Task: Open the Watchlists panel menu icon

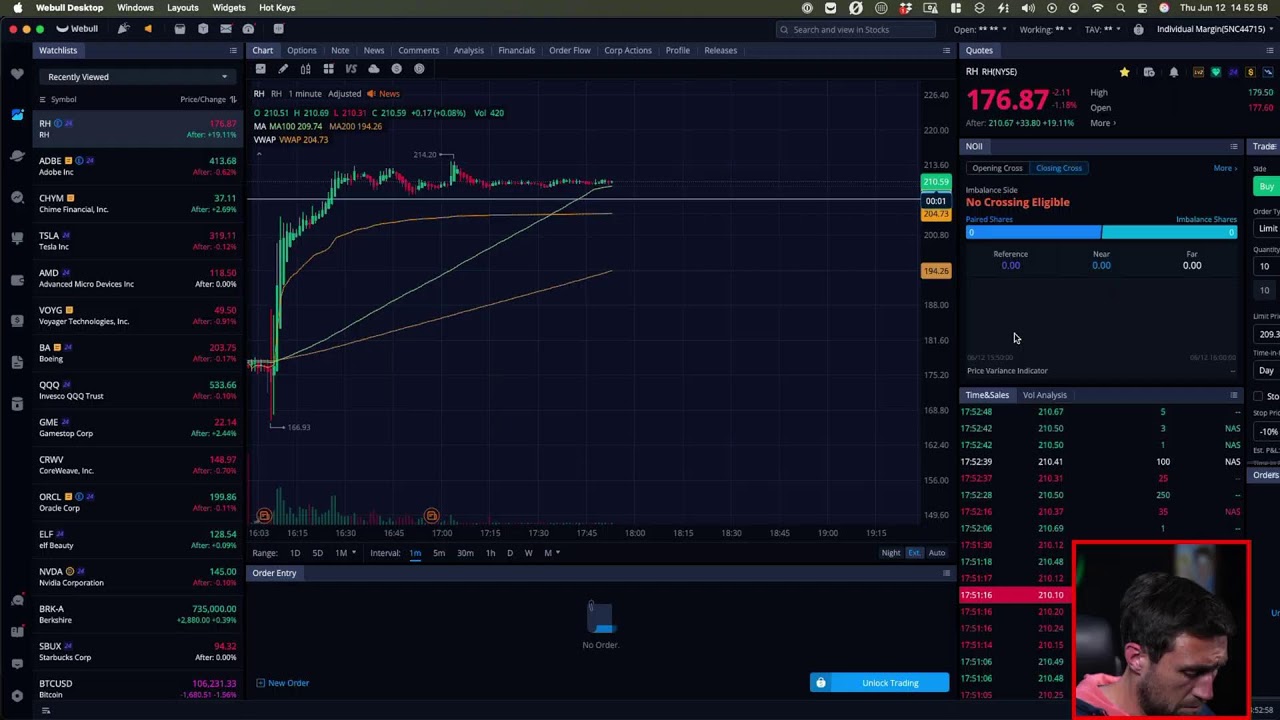Action: point(233,50)
